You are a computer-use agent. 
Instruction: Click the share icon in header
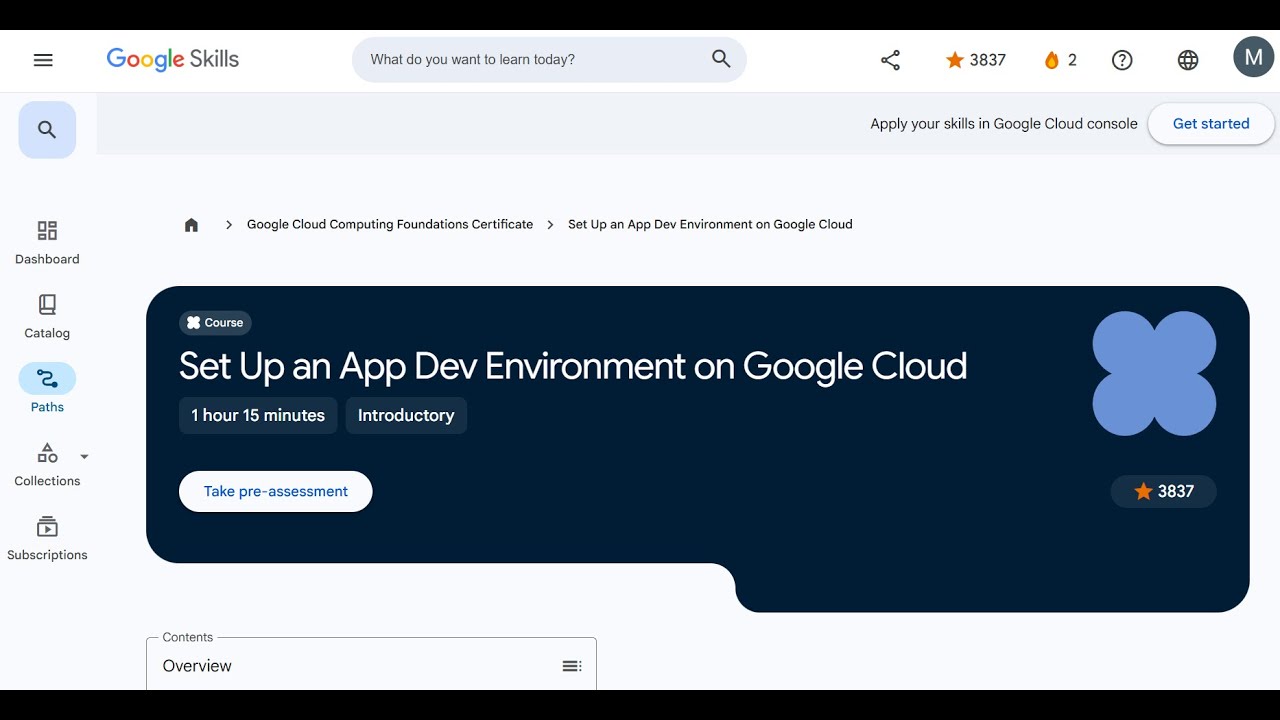click(x=890, y=60)
